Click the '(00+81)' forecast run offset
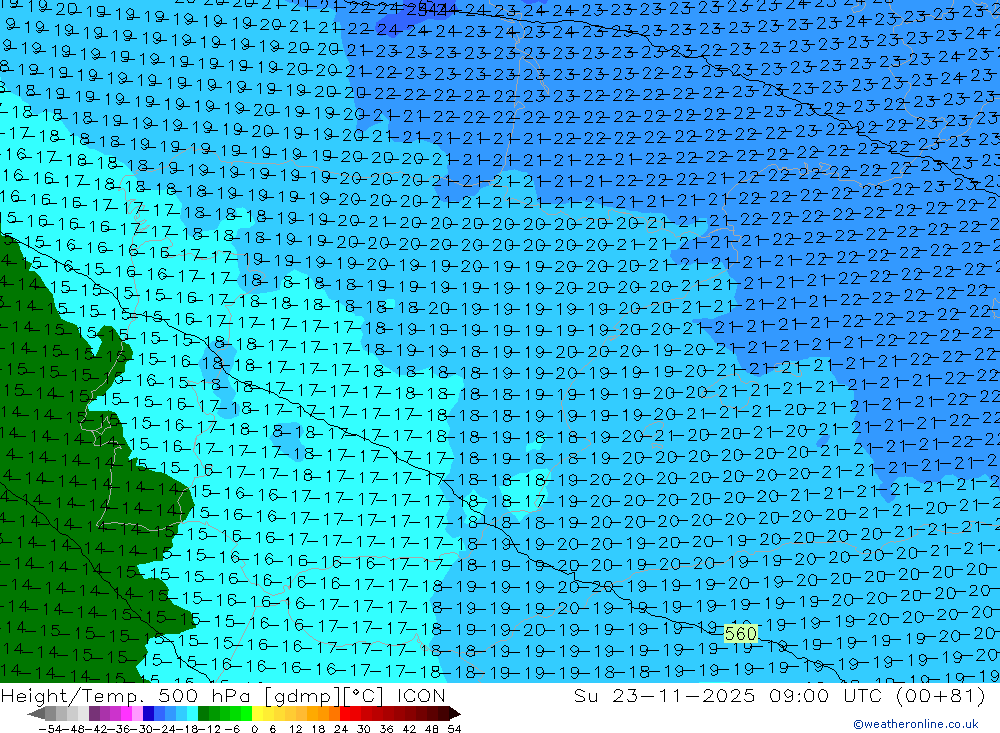Screen dimensions: 1000x733 pyautogui.click(x=941, y=695)
